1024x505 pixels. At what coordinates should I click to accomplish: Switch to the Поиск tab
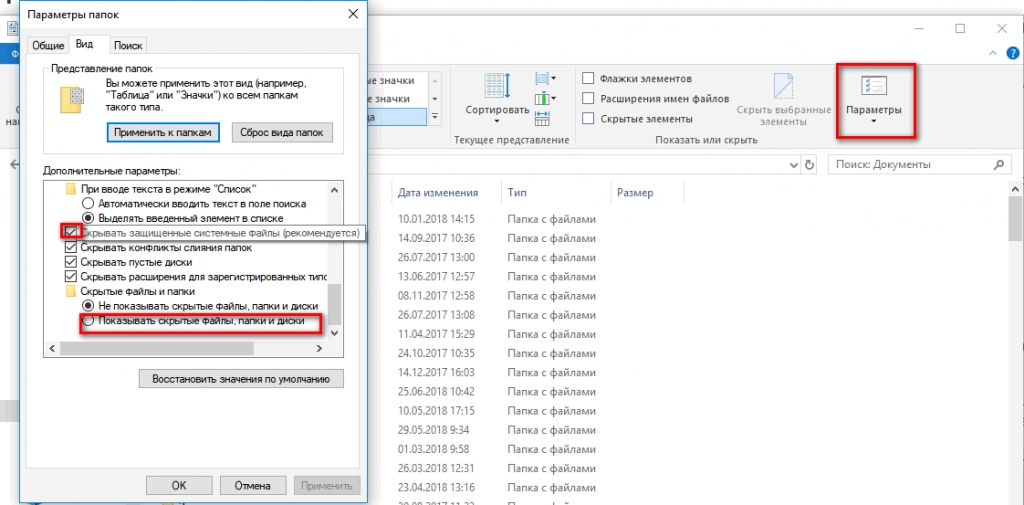[127, 46]
